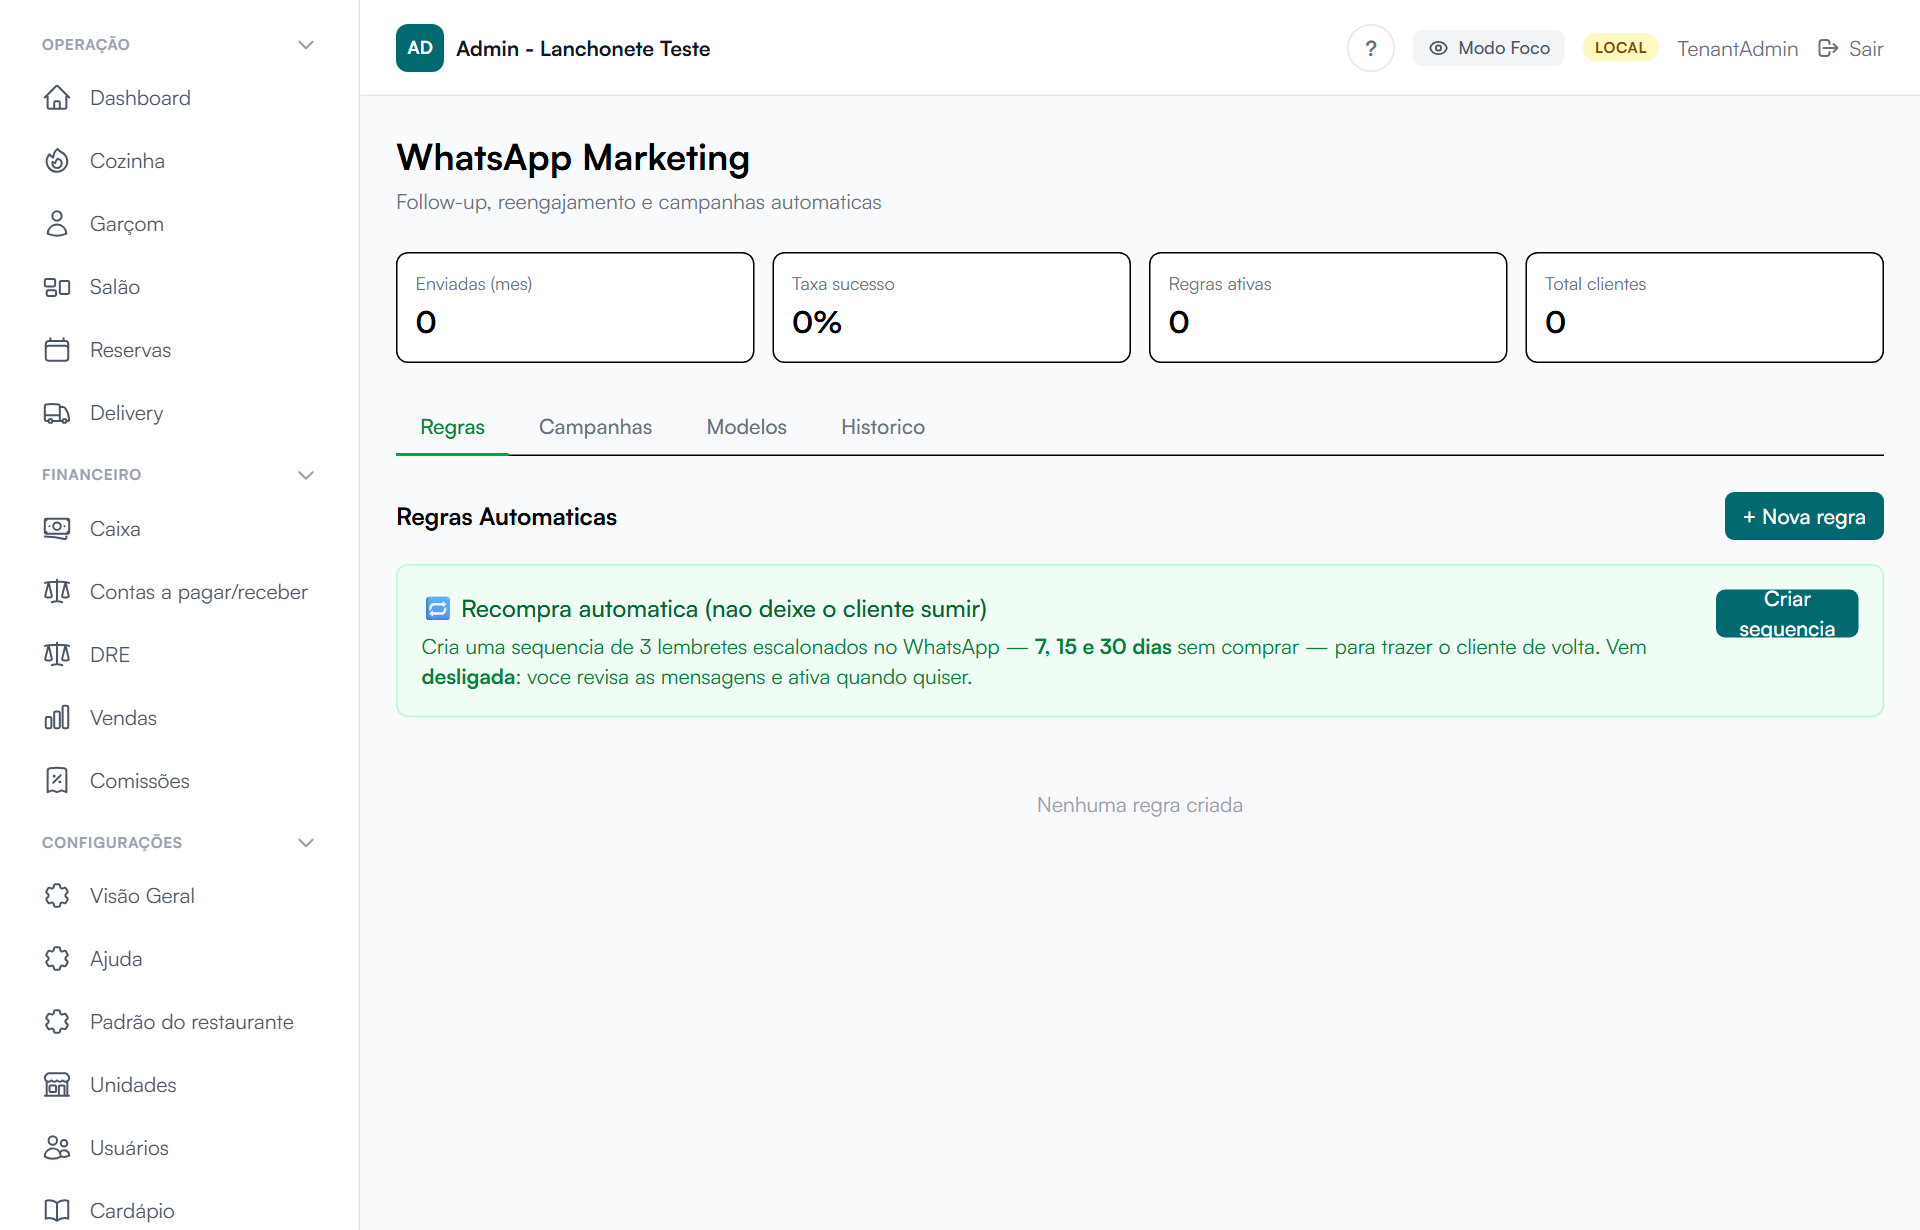Click the Recompra automatica repeat icon
Viewport: 1920px width, 1230px height.
(x=438, y=609)
